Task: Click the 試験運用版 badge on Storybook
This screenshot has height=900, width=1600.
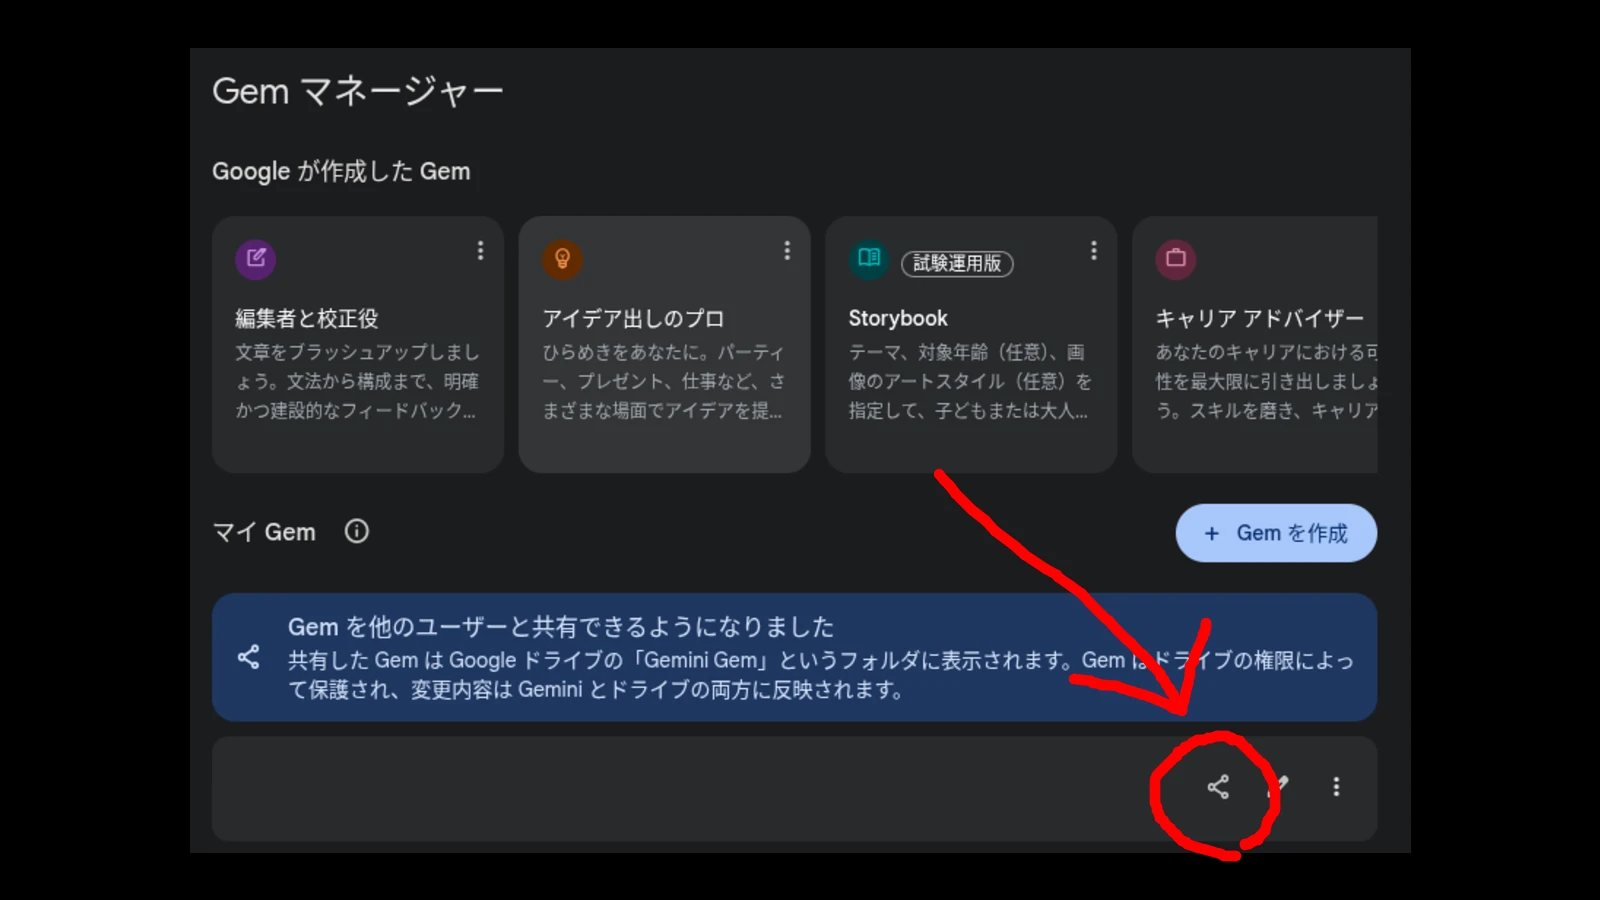Action: [957, 263]
